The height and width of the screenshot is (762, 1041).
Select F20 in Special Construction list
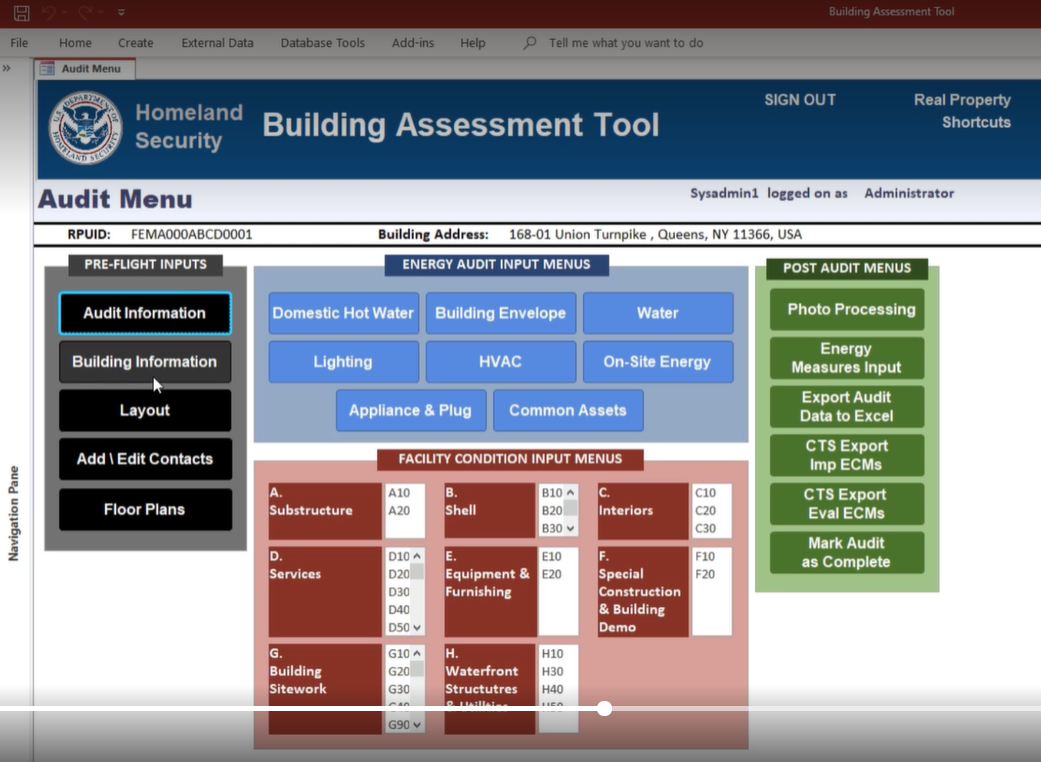[x=705, y=574]
